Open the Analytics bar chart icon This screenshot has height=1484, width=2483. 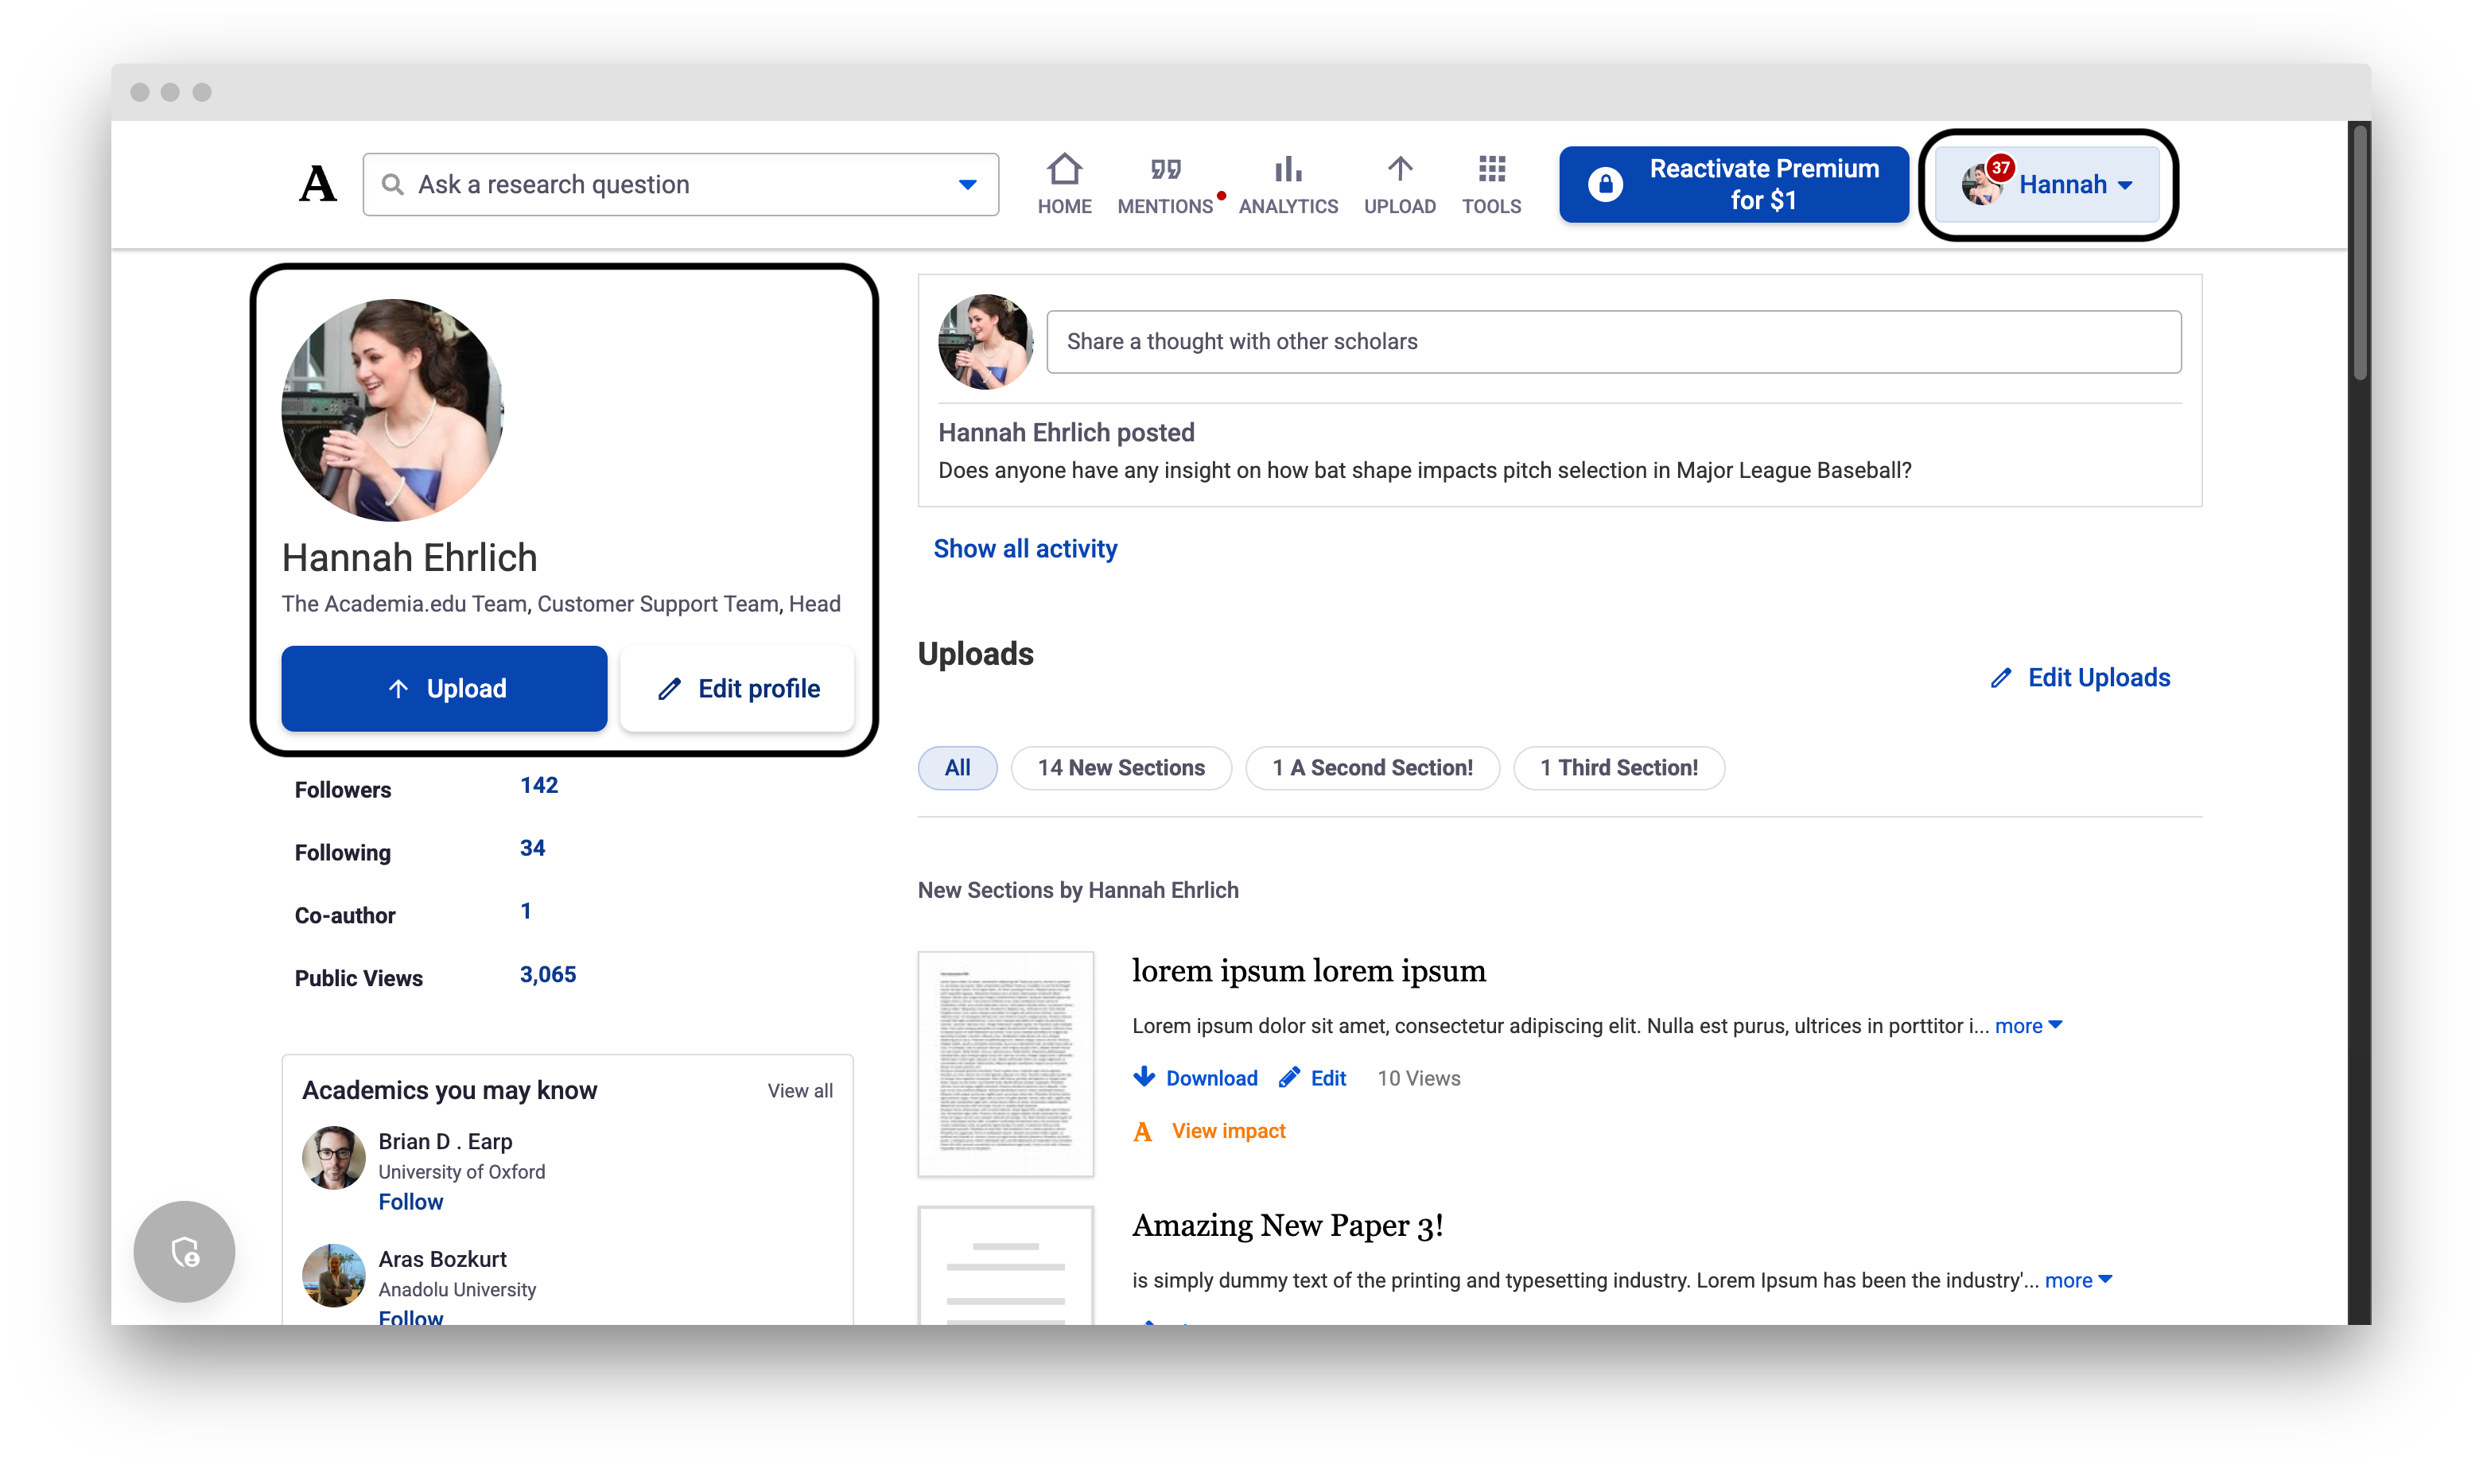[1288, 169]
